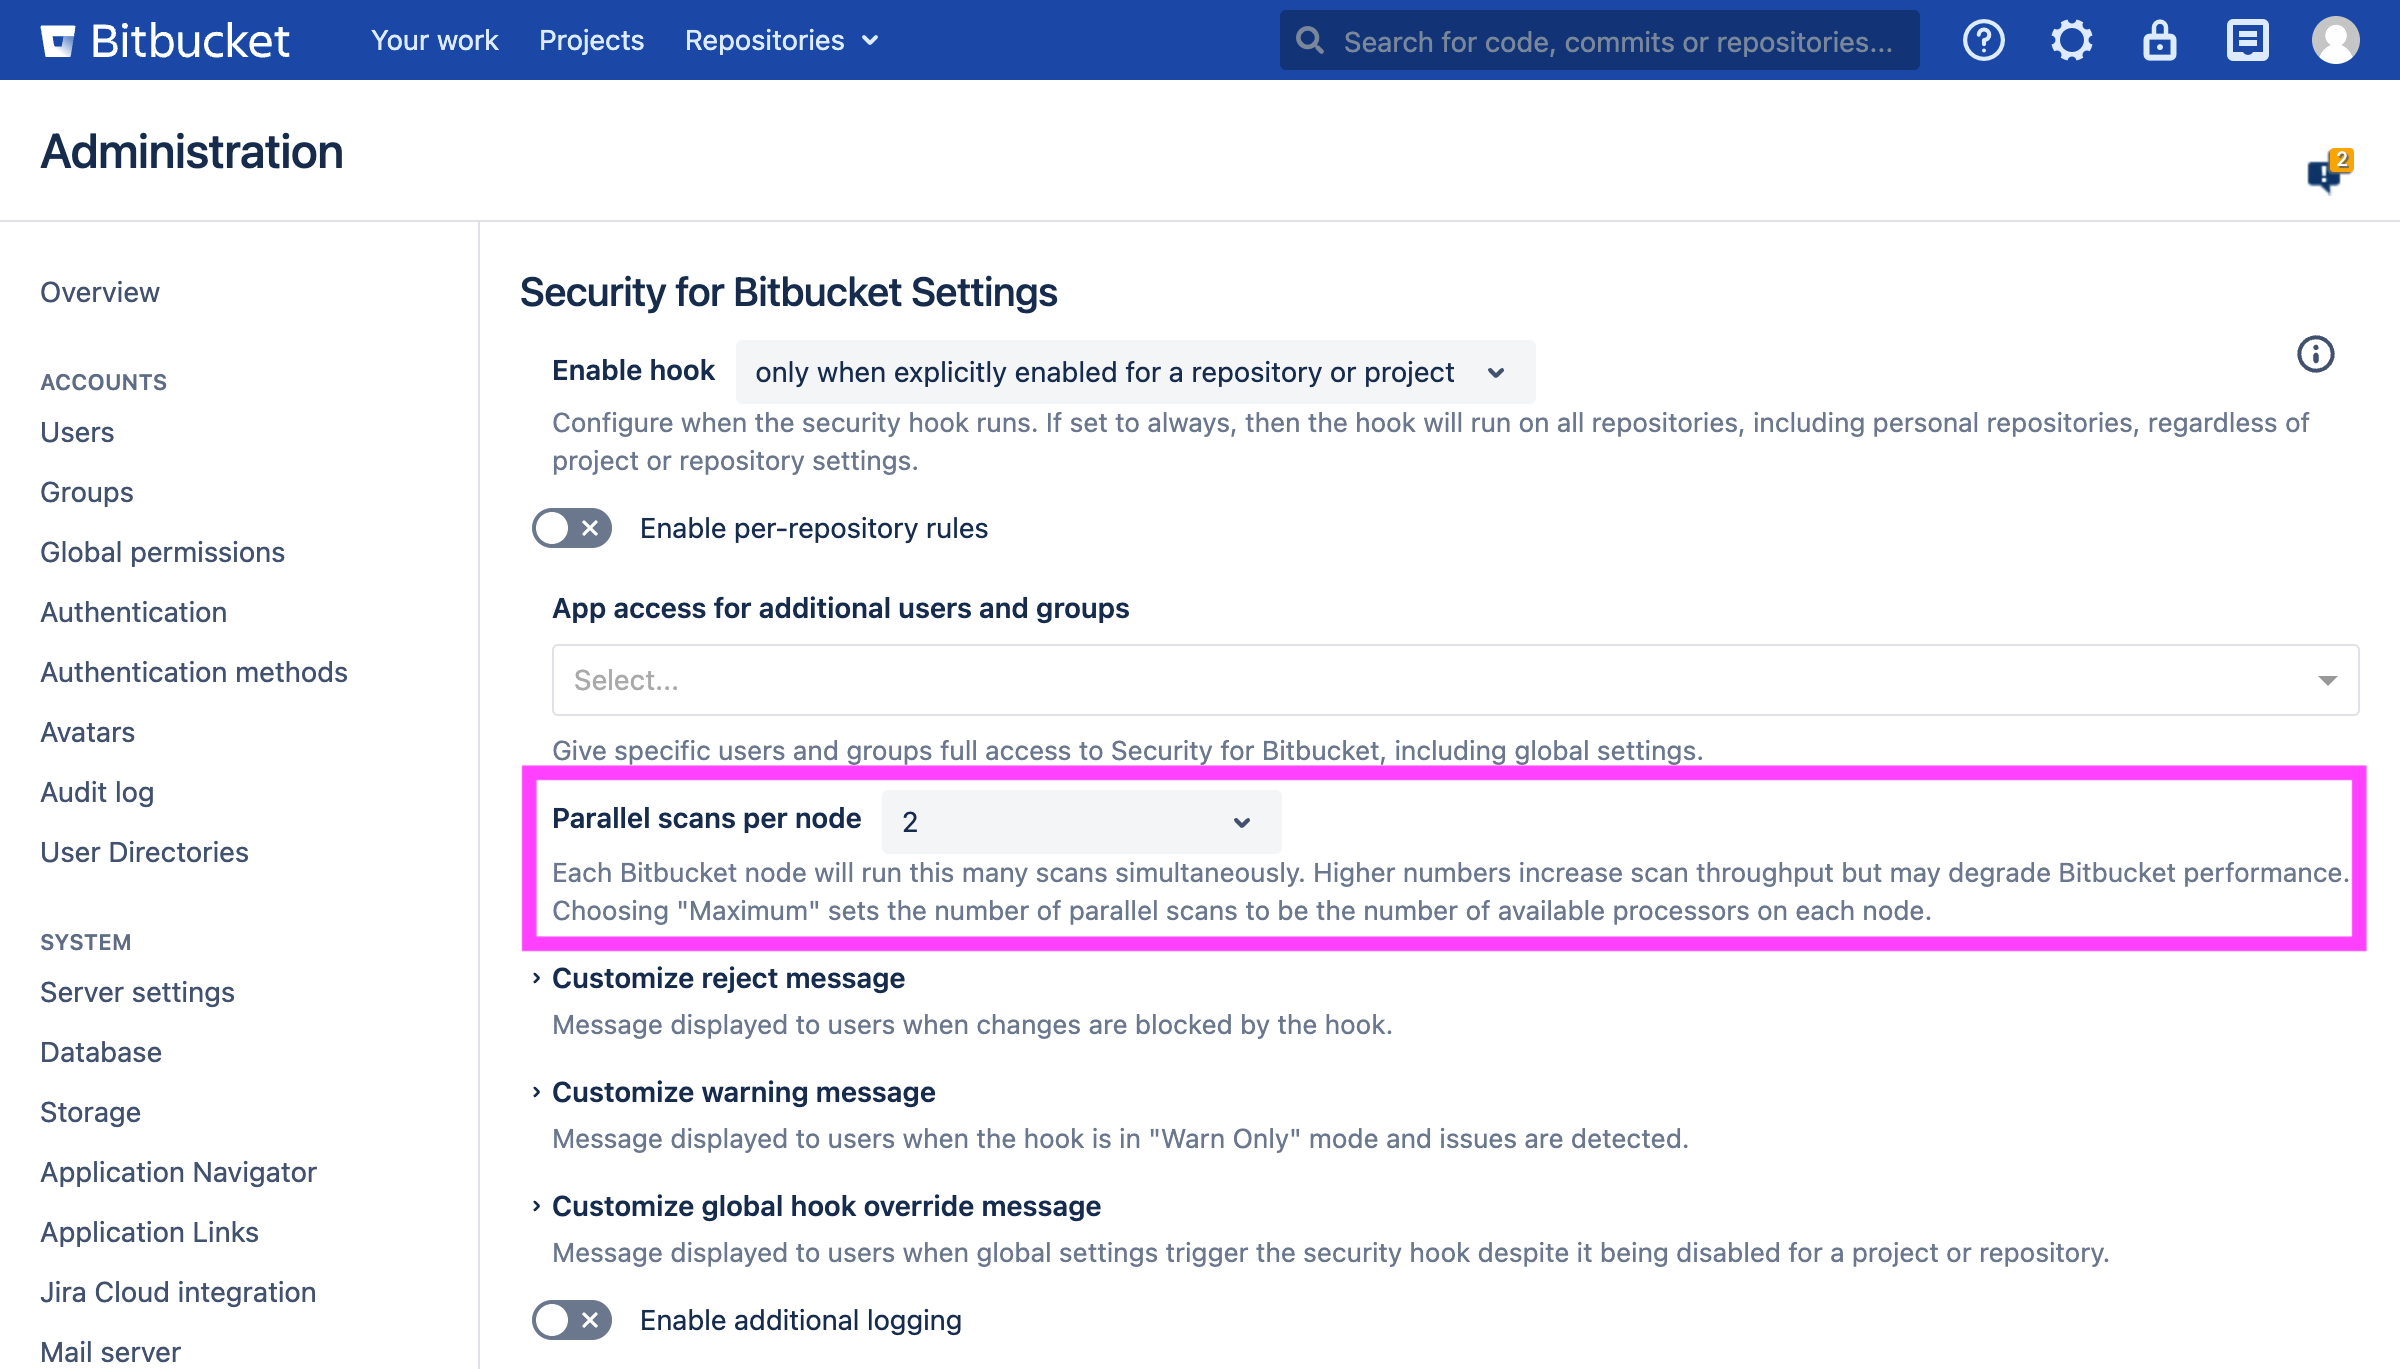Viewport: 2400px width, 1369px height.
Task: Click the Bitbucket logo icon
Action: [x=58, y=41]
